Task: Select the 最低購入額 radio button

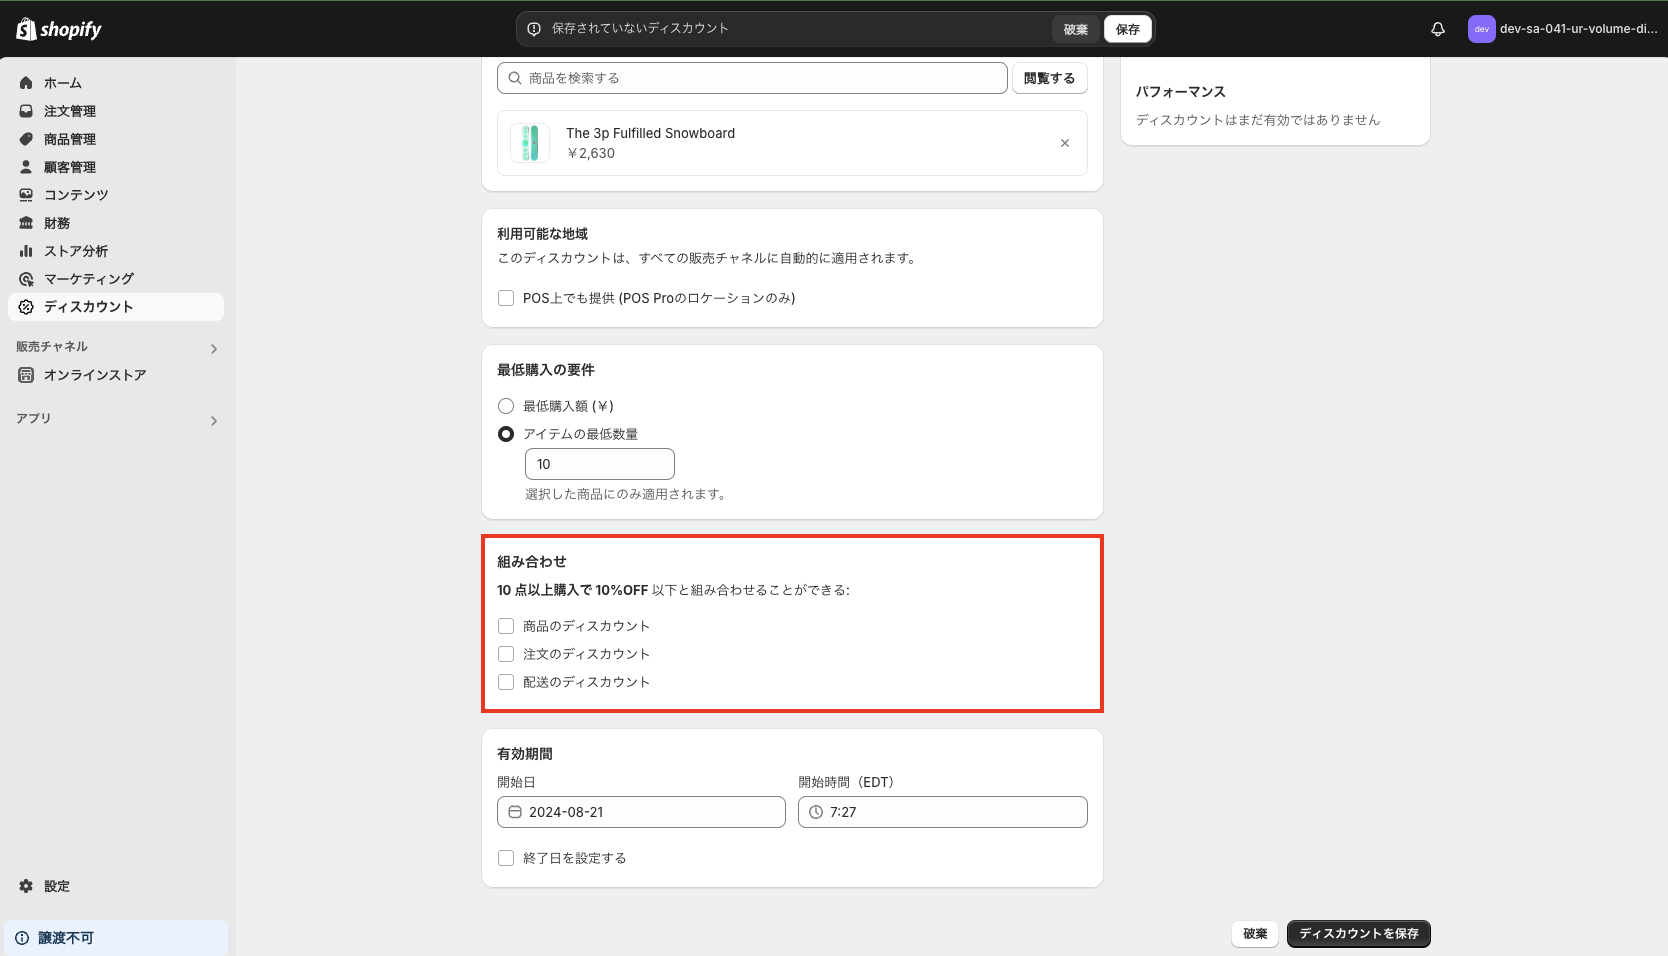Action: tap(506, 406)
